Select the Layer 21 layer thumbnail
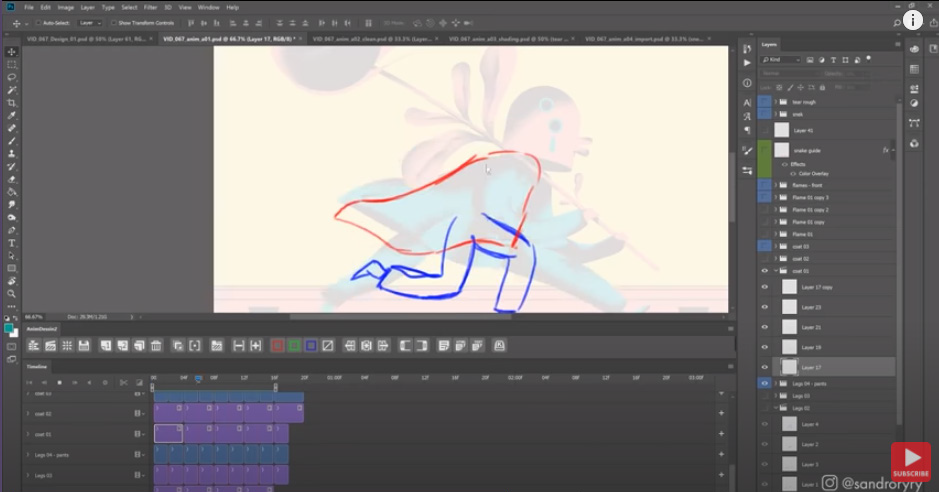This screenshot has height=492, width=939. [x=789, y=327]
